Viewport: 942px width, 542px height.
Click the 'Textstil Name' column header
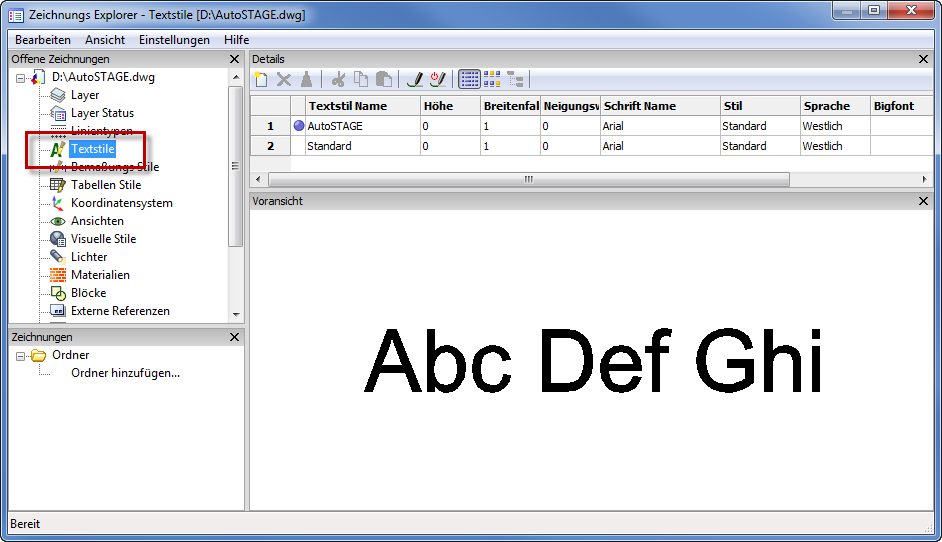[347, 106]
